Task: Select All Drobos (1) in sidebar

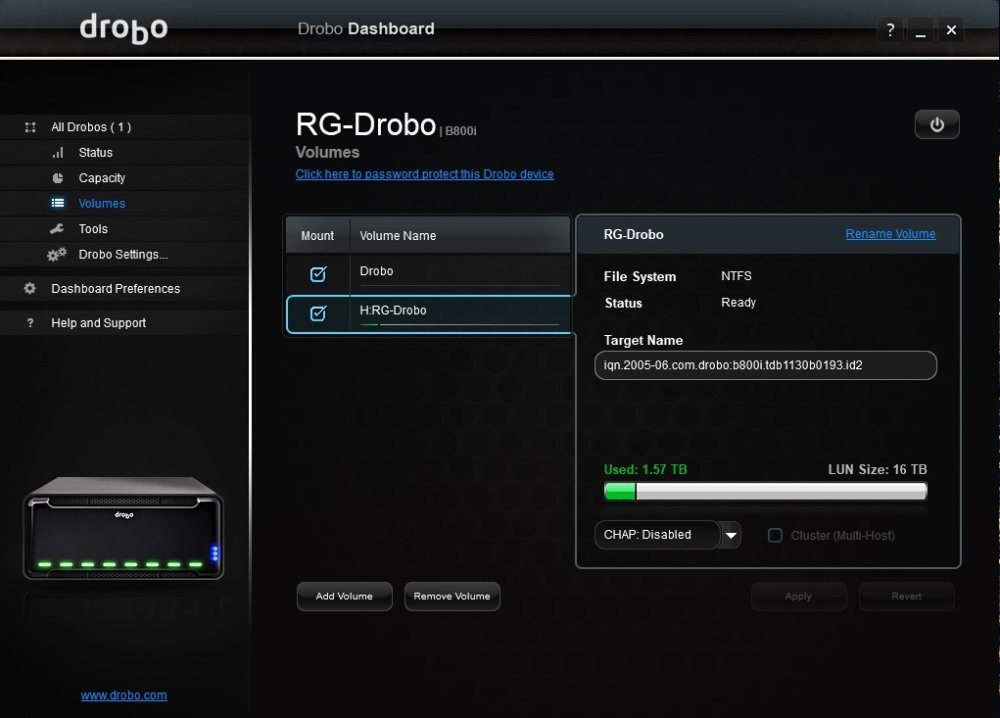Action: [x=124, y=127]
